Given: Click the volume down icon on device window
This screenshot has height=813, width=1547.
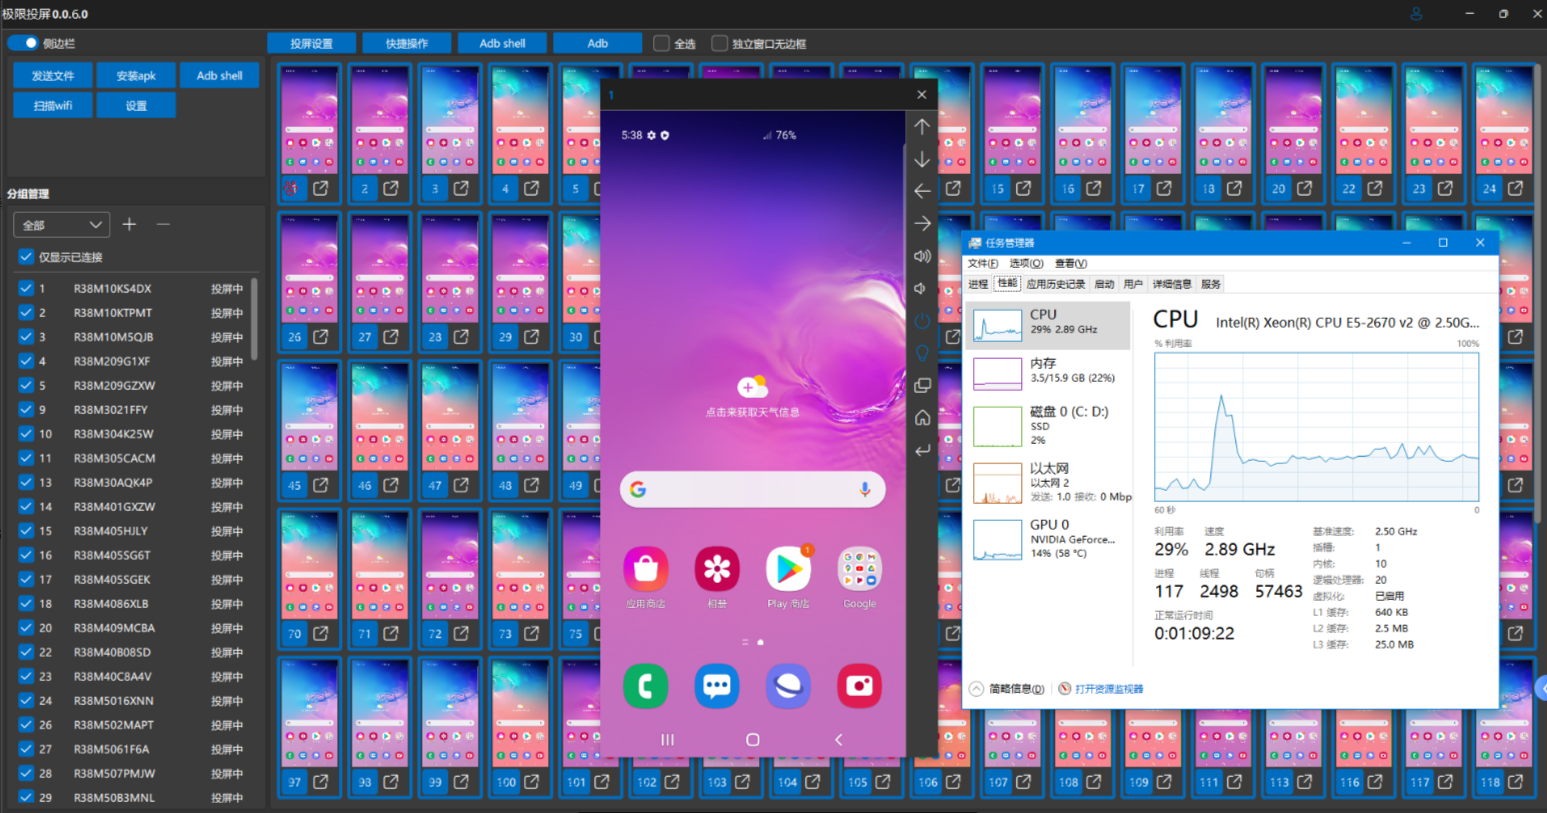Looking at the screenshot, I should [x=921, y=288].
